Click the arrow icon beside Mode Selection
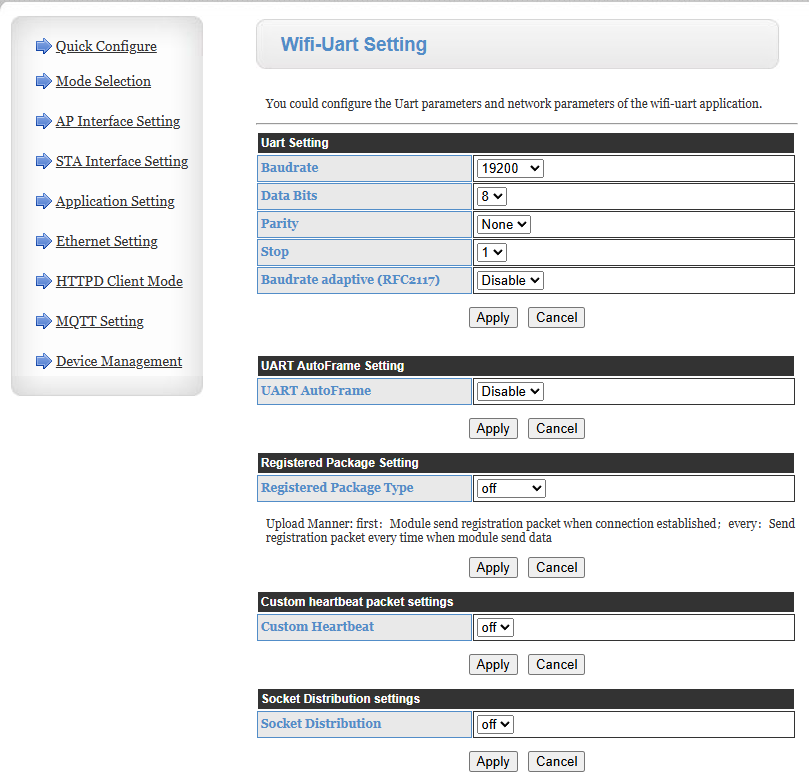This screenshot has height=779, width=809. tap(43, 81)
